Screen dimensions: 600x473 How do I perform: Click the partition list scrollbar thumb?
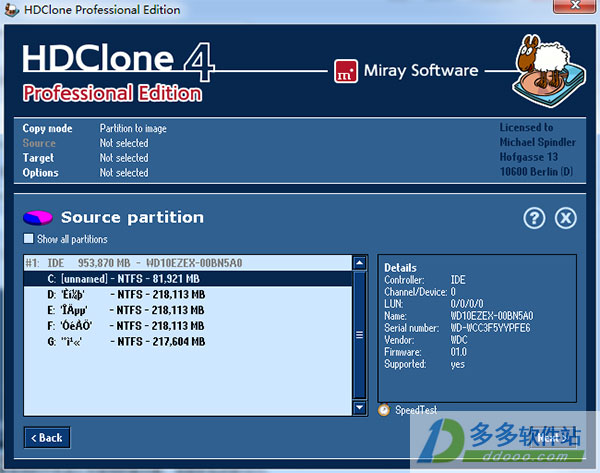pos(359,335)
